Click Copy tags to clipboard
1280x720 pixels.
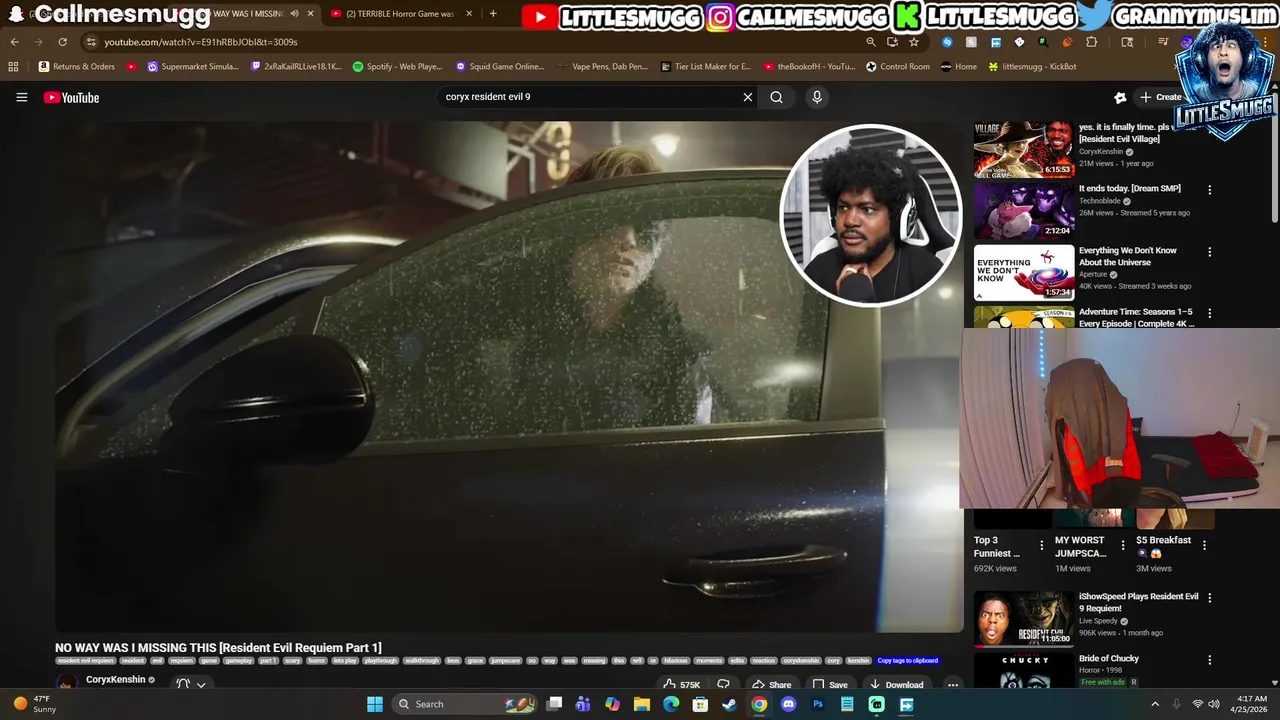click(908, 660)
